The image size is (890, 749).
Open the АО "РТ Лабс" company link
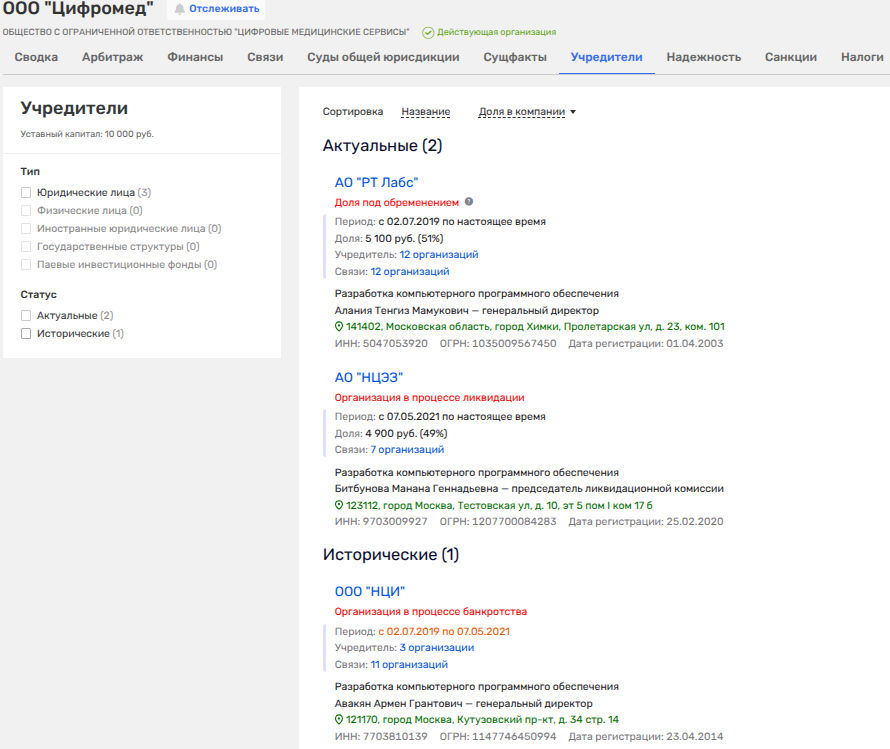[376, 182]
